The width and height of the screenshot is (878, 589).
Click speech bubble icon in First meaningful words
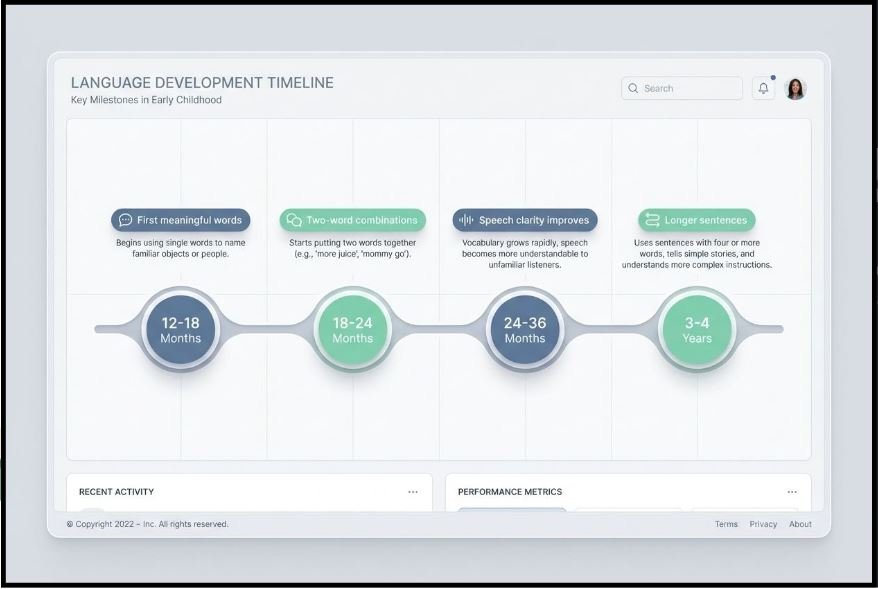tap(125, 220)
